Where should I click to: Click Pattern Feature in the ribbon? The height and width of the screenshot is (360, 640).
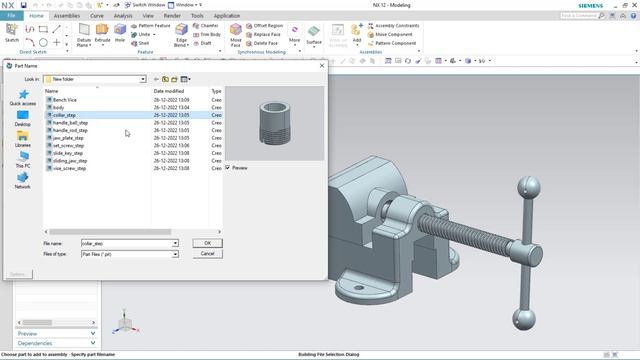coord(151,26)
